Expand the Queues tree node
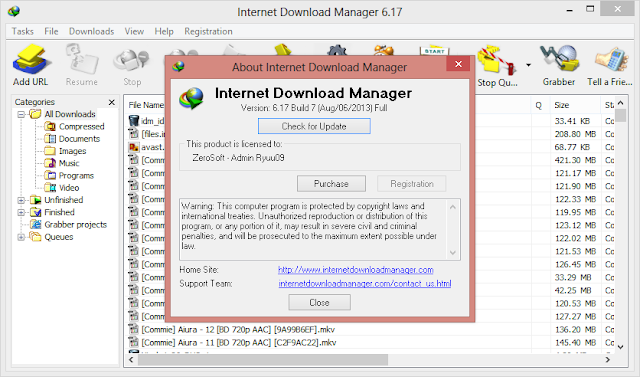640x377 pixels. pos(21,237)
